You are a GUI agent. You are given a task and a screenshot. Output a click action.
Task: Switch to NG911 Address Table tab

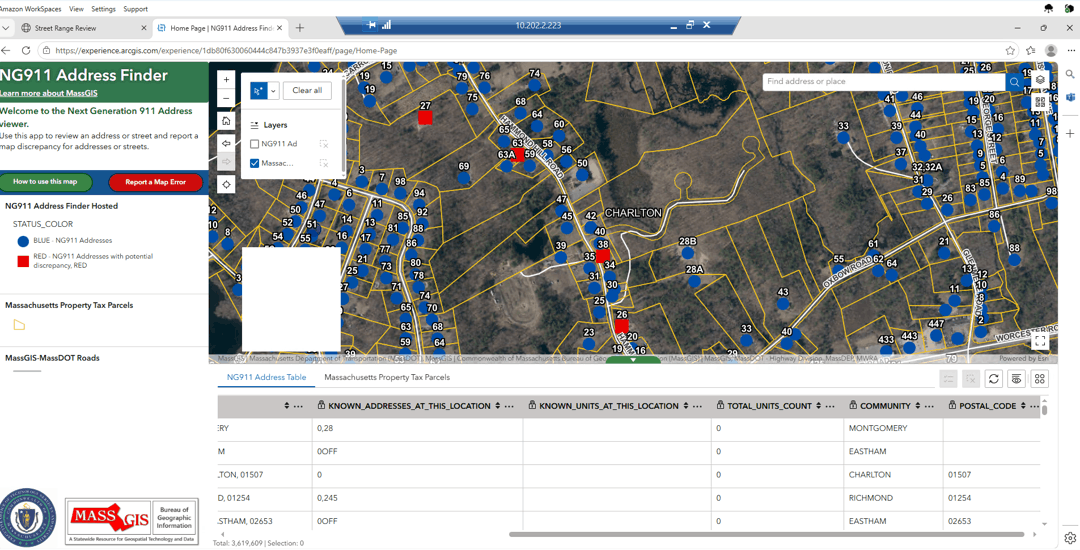click(267, 377)
